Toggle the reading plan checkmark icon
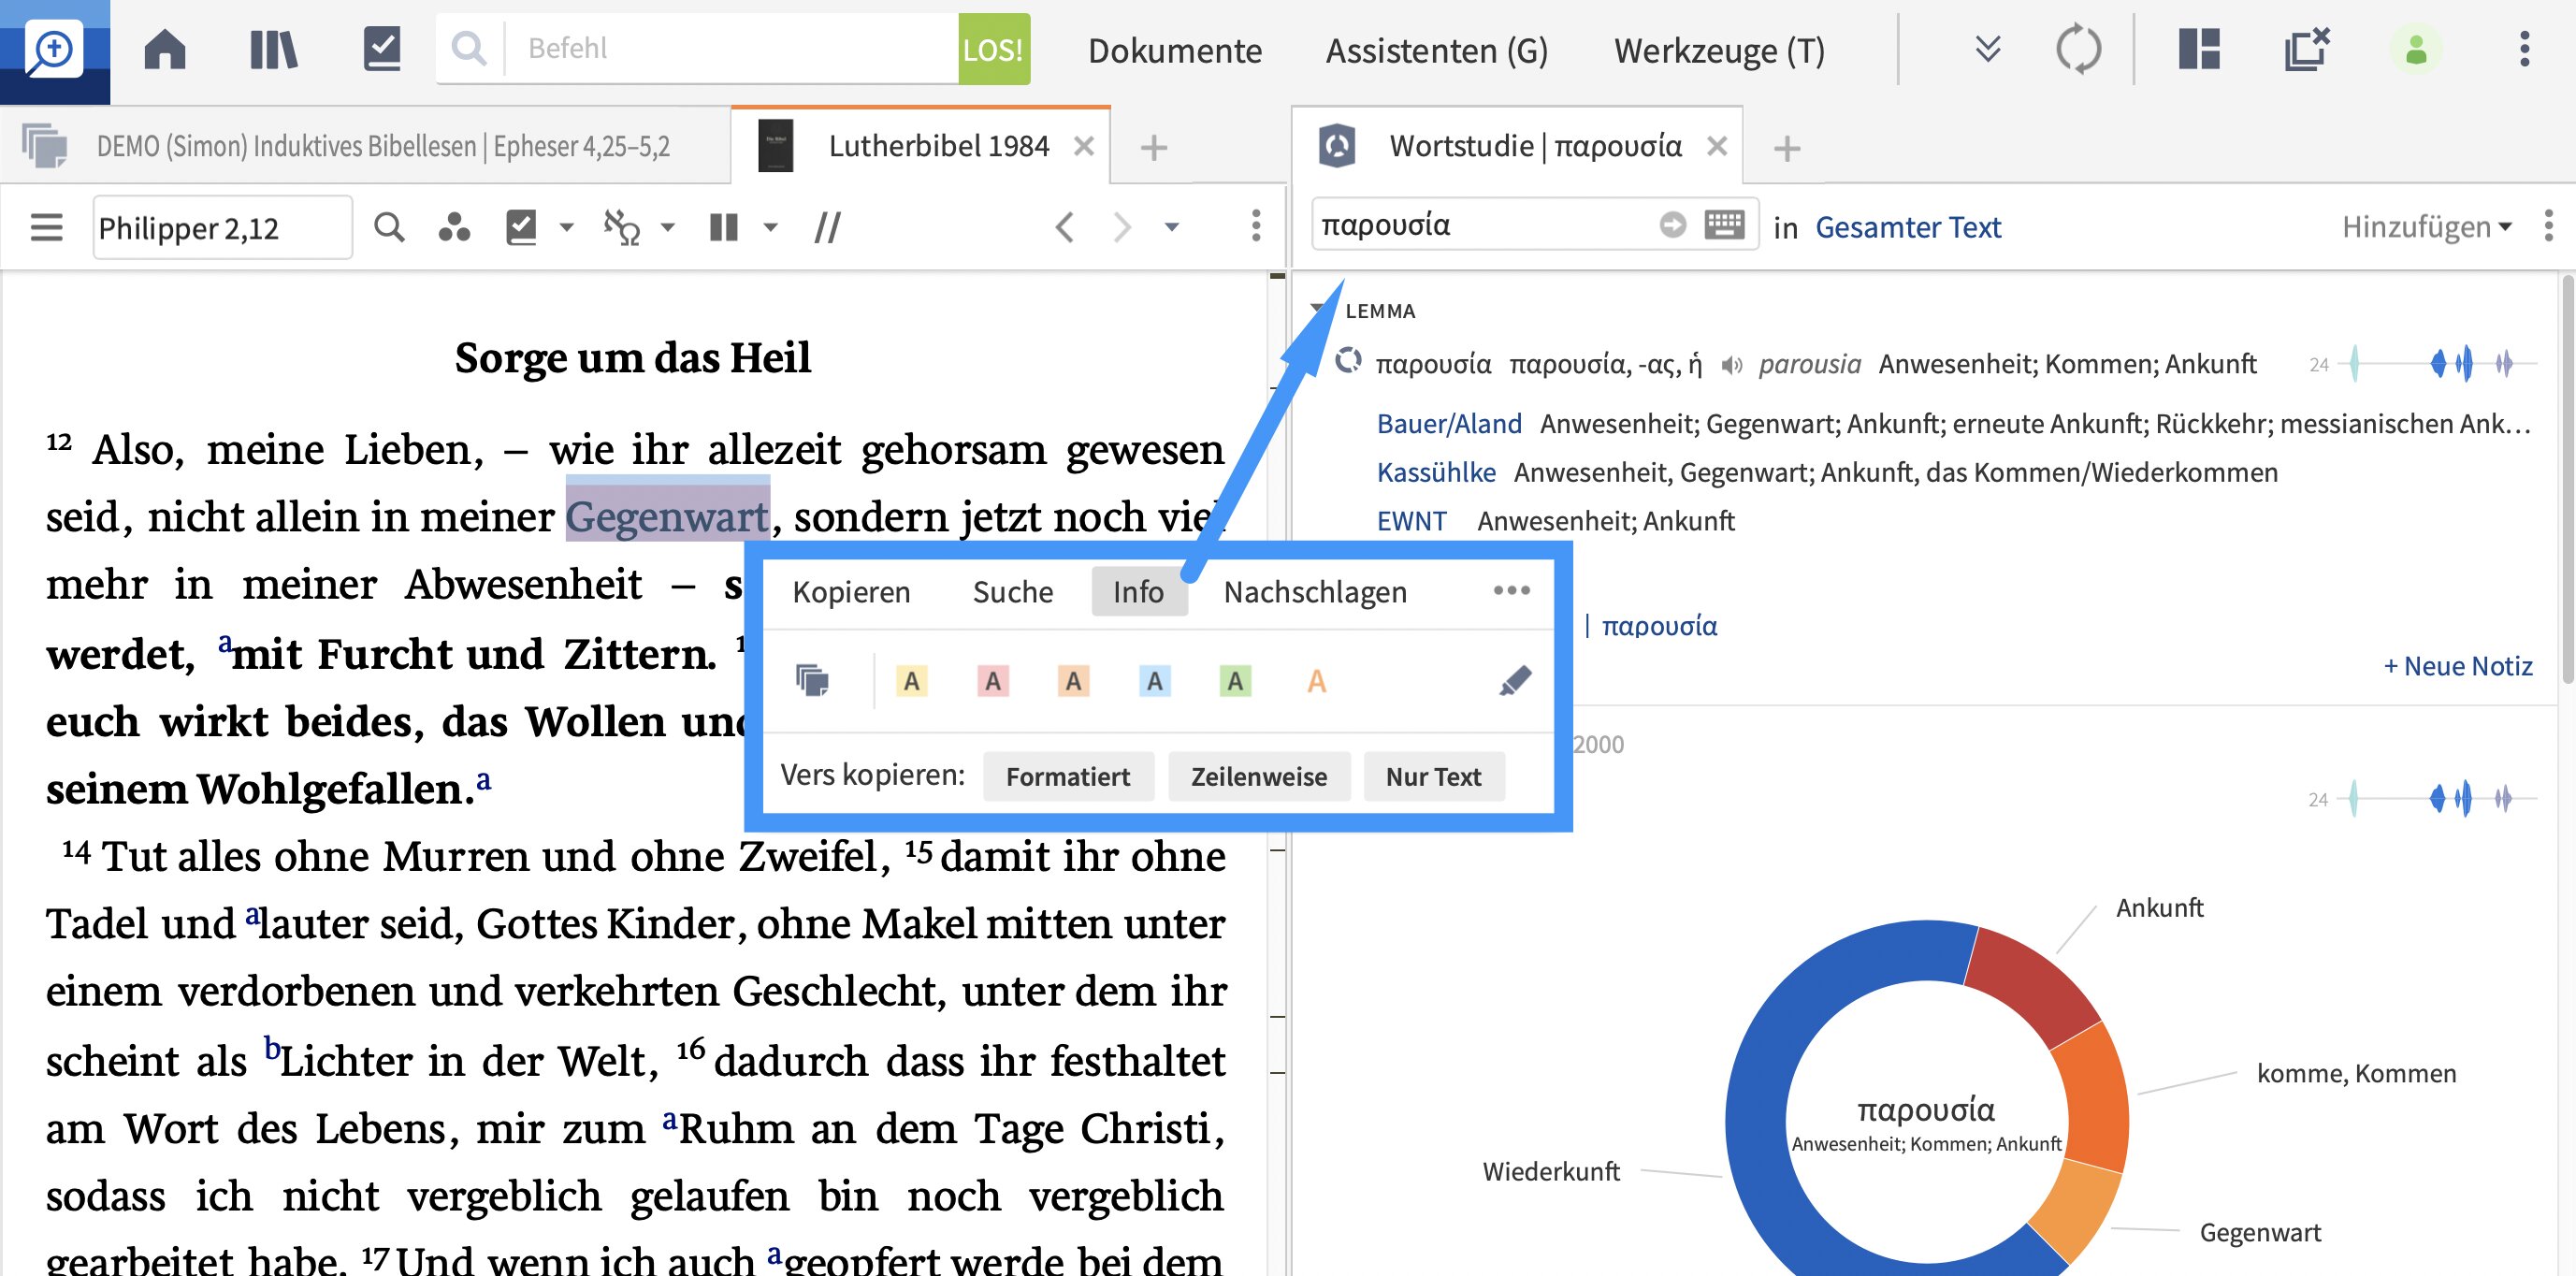The image size is (2576, 1276). click(521, 227)
